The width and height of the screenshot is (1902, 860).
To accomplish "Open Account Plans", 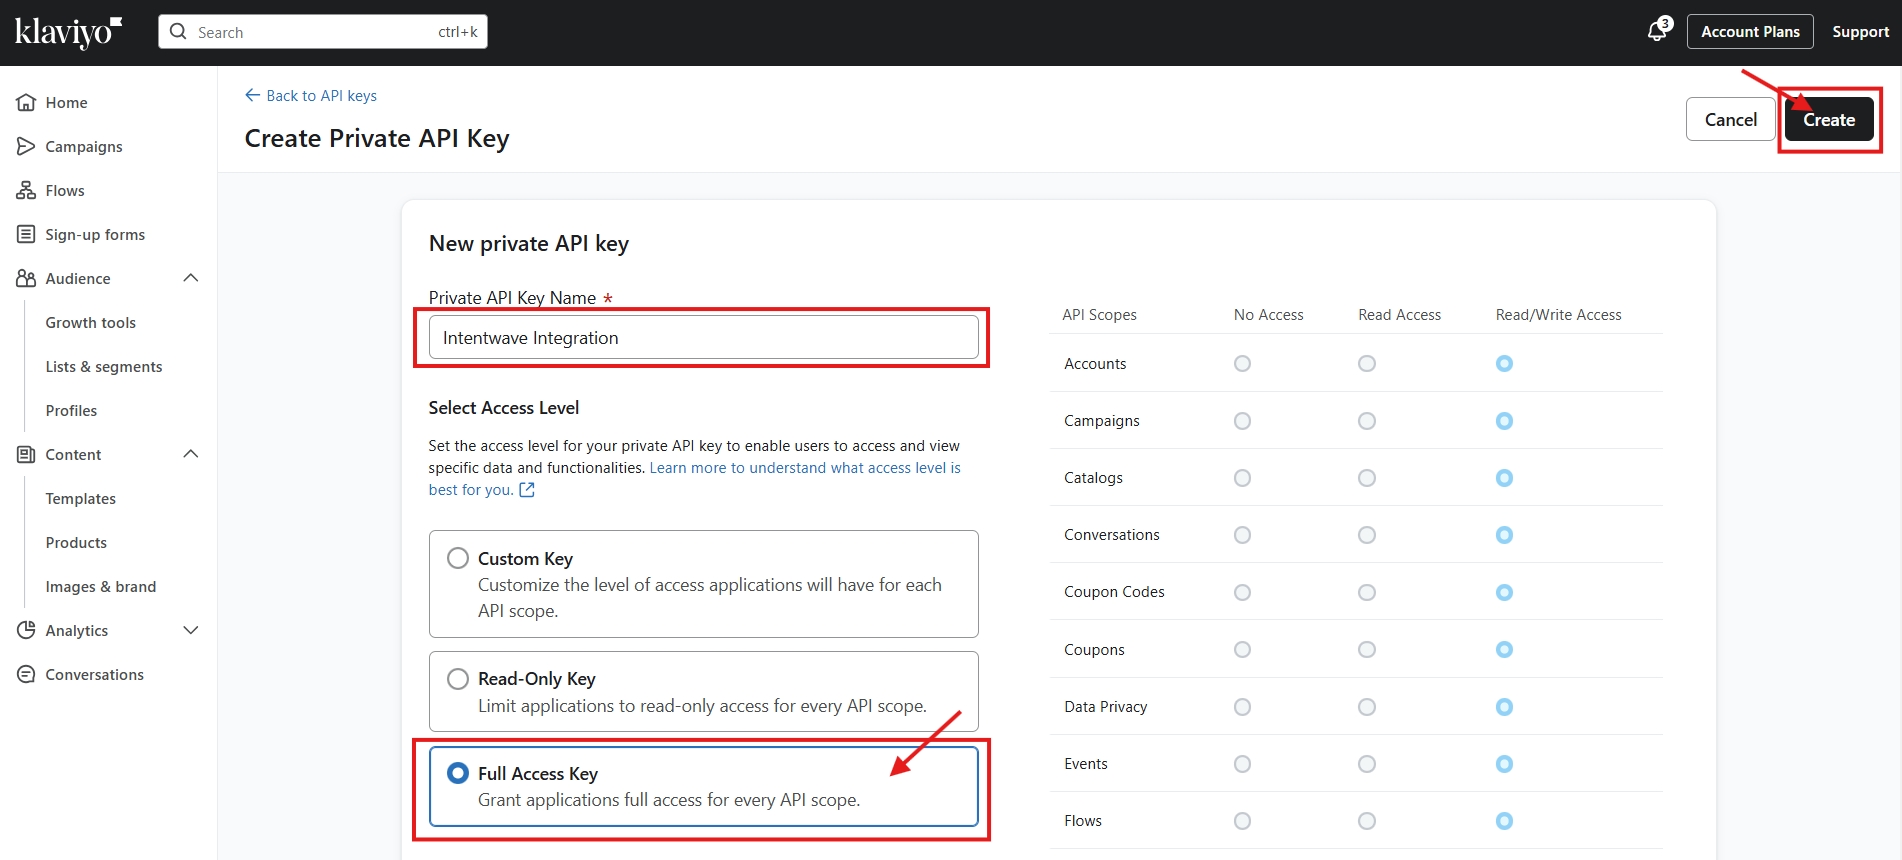I will [1750, 31].
